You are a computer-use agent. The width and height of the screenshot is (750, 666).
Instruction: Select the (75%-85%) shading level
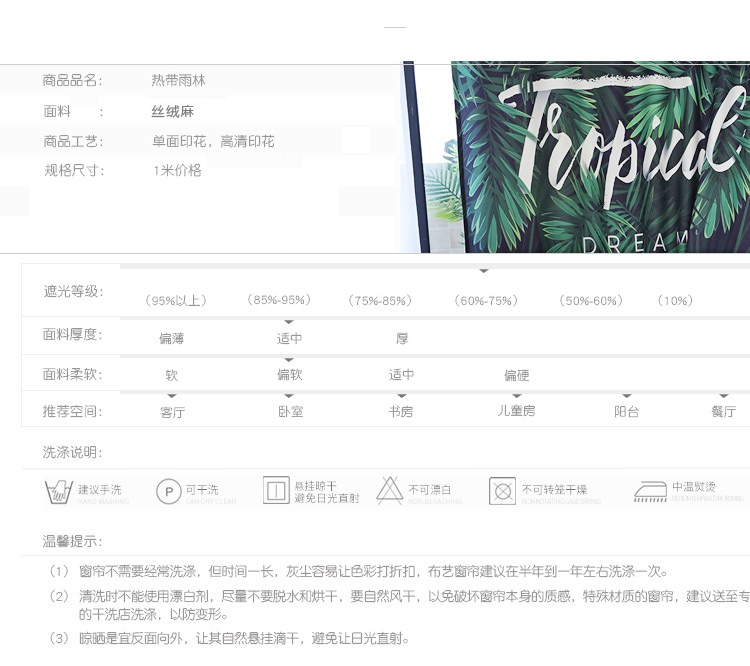(380, 300)
